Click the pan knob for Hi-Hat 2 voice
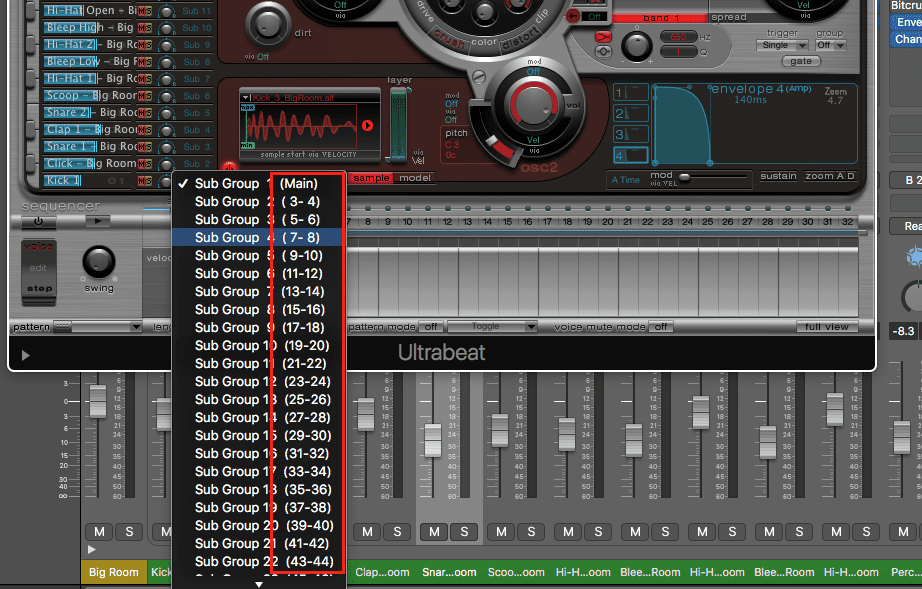The image size is (922, 589). [167, 45]
